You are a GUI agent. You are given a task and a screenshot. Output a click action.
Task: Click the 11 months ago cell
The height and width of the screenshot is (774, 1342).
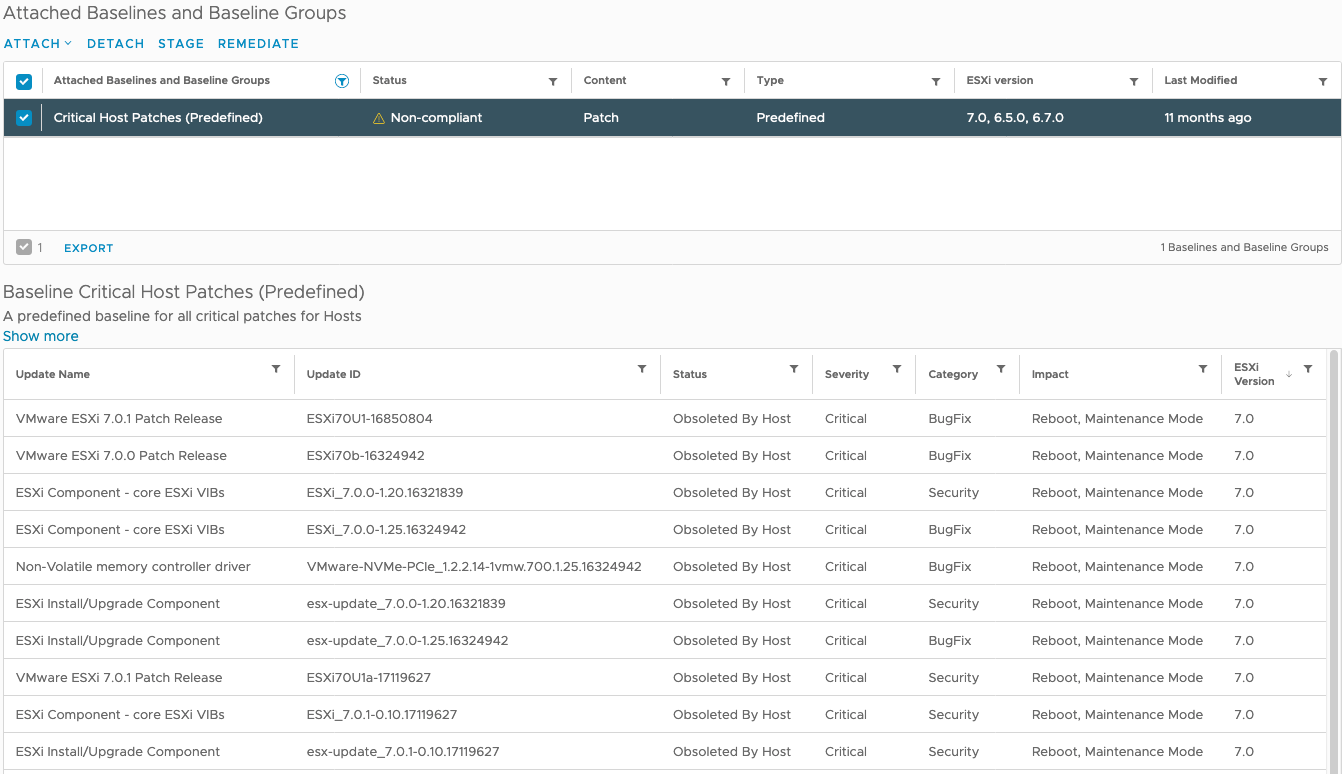(x=1208, y=118)
